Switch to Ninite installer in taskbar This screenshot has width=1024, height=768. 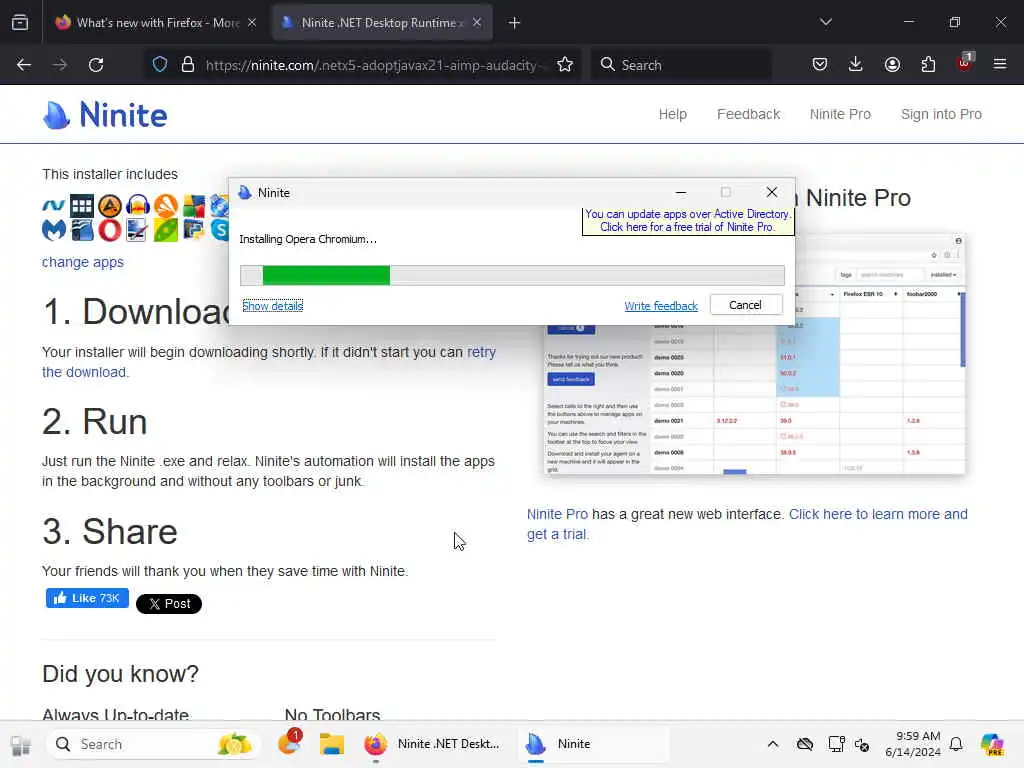click(x=594, y=744)
